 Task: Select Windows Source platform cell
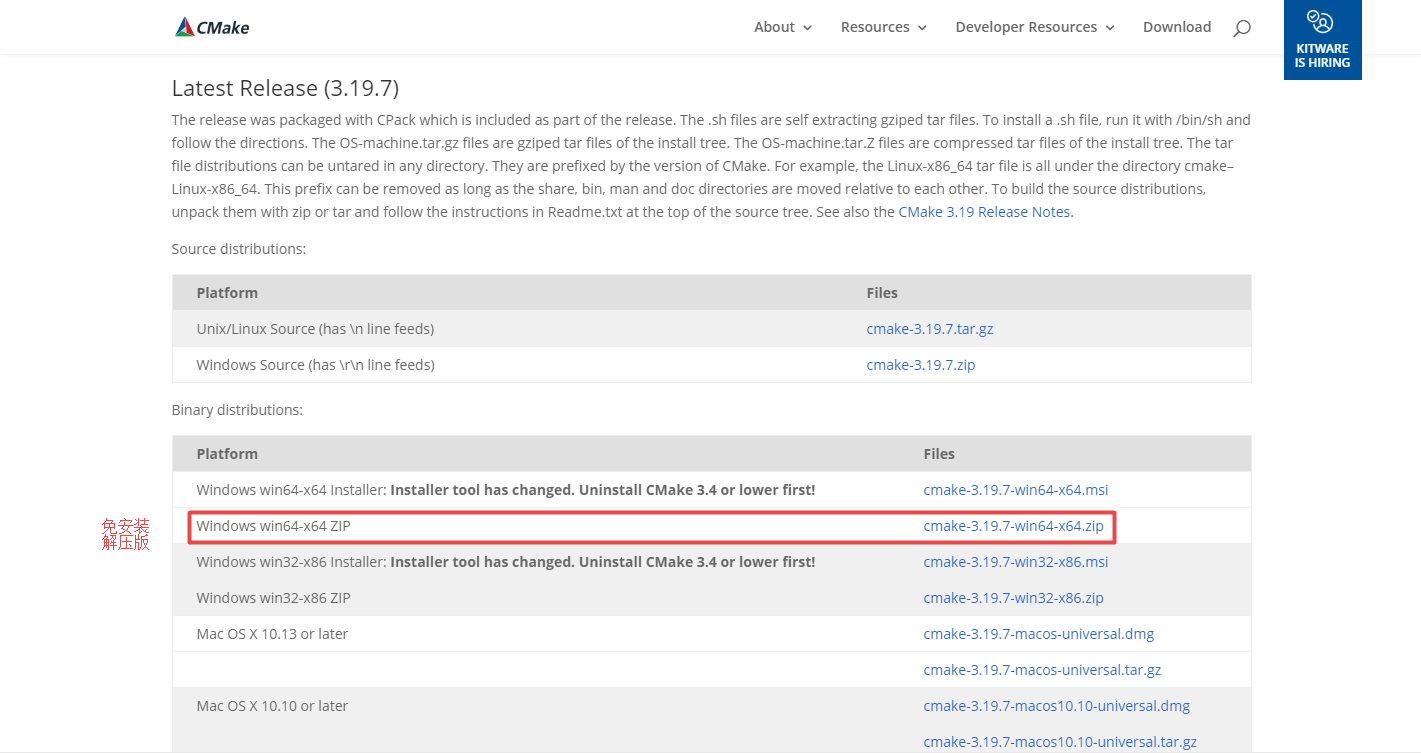[315, 365]
